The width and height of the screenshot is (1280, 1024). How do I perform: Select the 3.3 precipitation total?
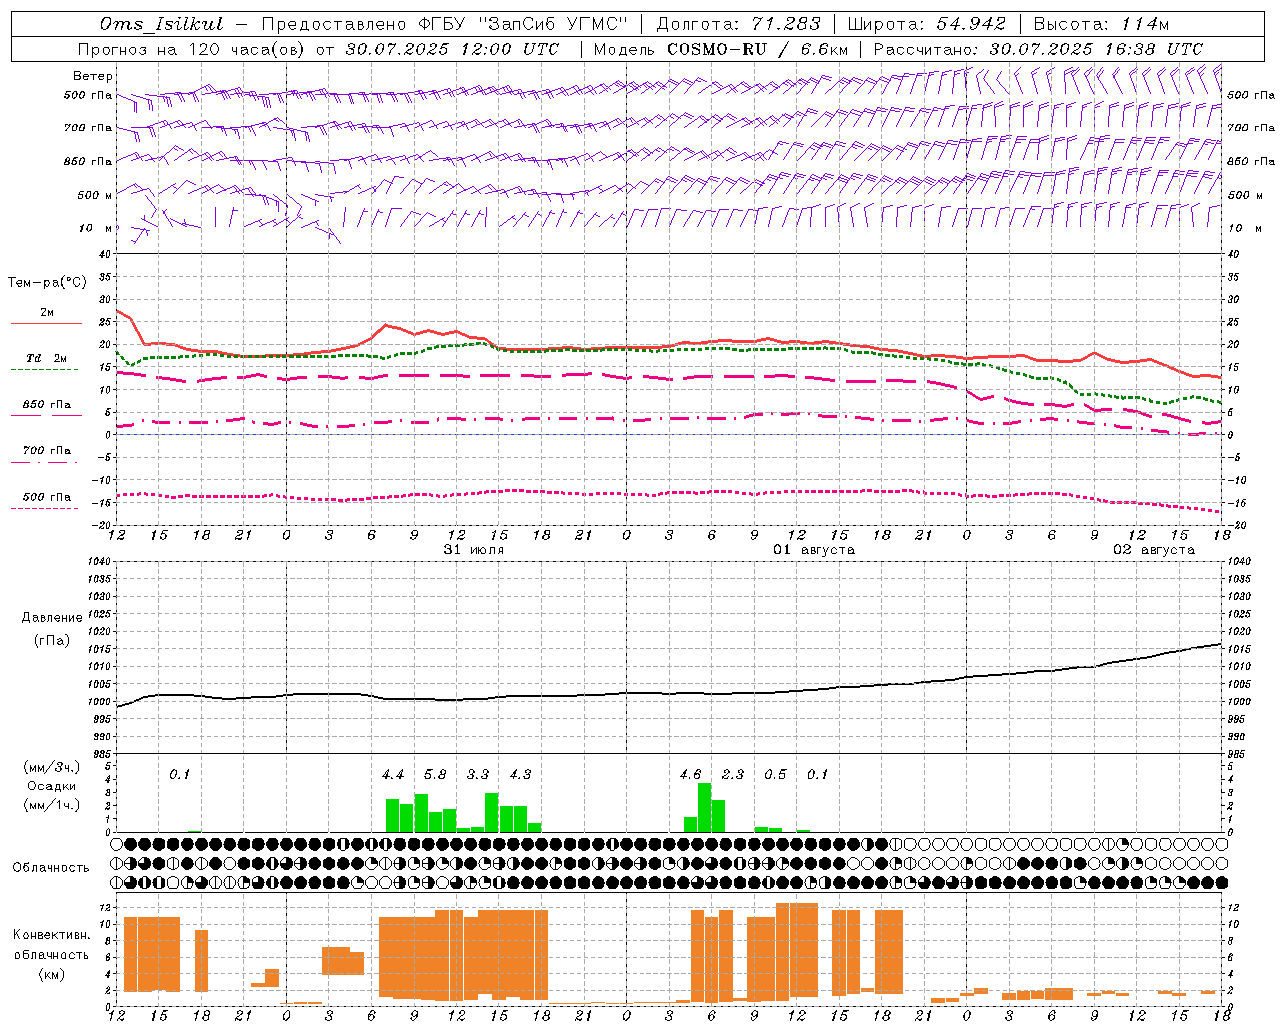pyautogui.click(x=478, y=774)
